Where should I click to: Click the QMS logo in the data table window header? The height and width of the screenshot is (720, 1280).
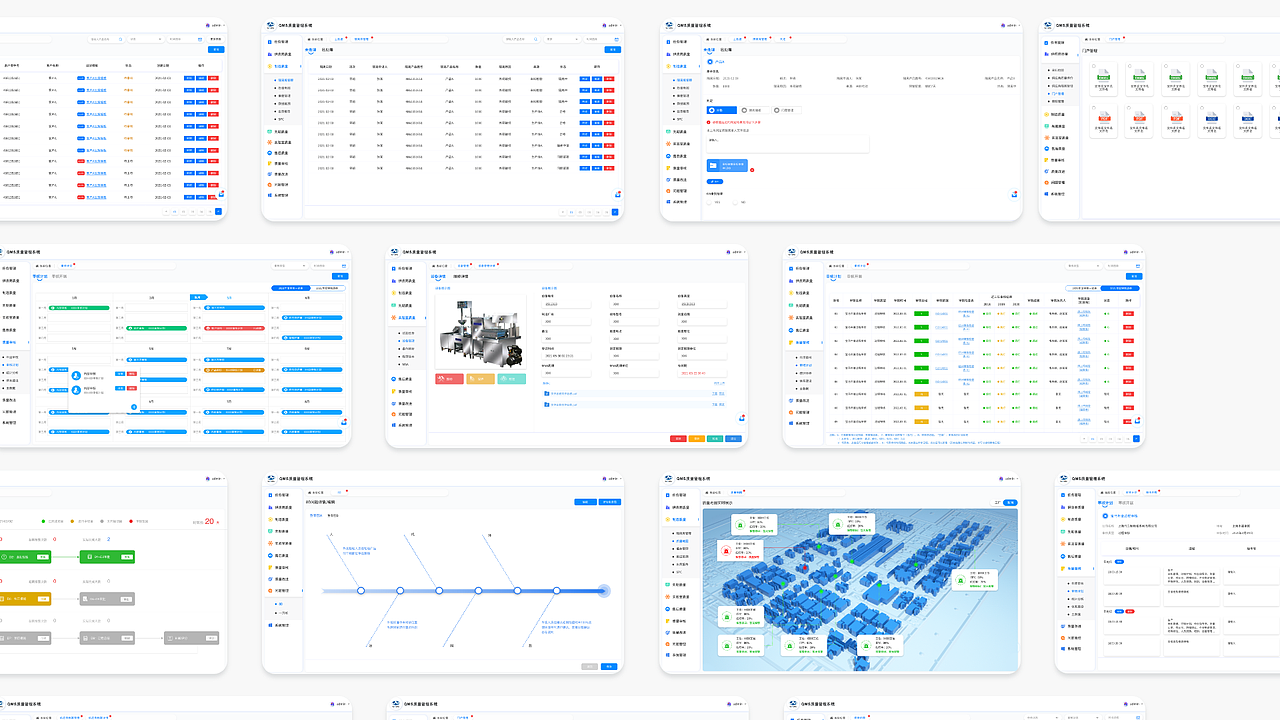(x=270, y=26)
